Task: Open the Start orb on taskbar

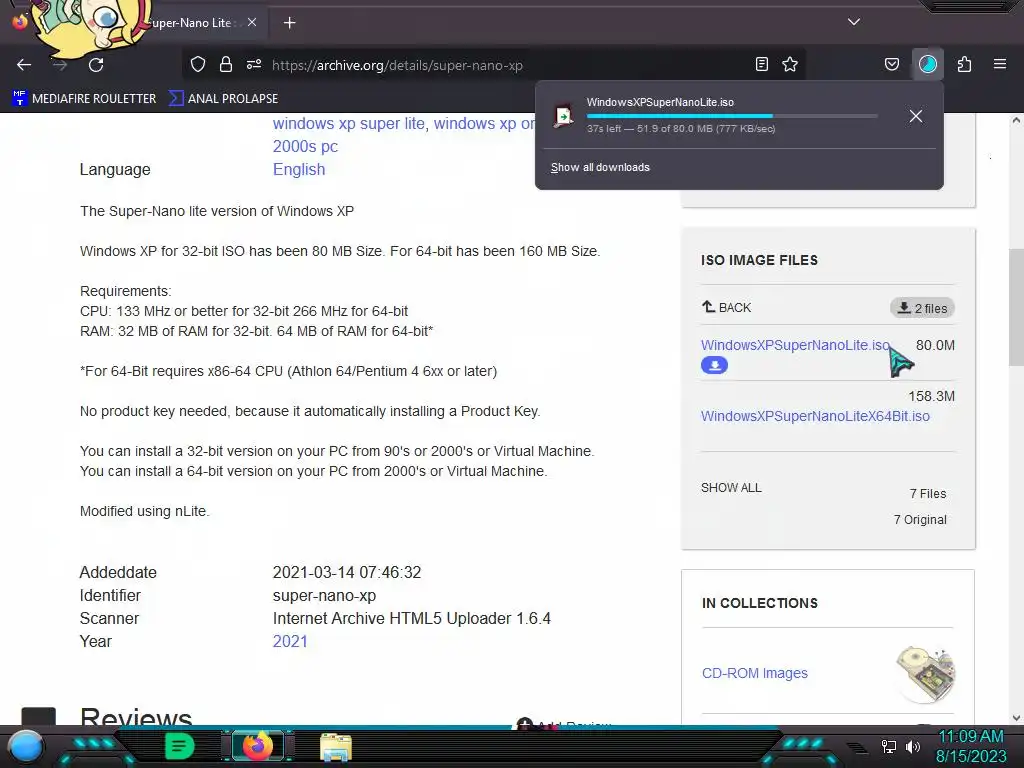Action: tap(25, 747)
